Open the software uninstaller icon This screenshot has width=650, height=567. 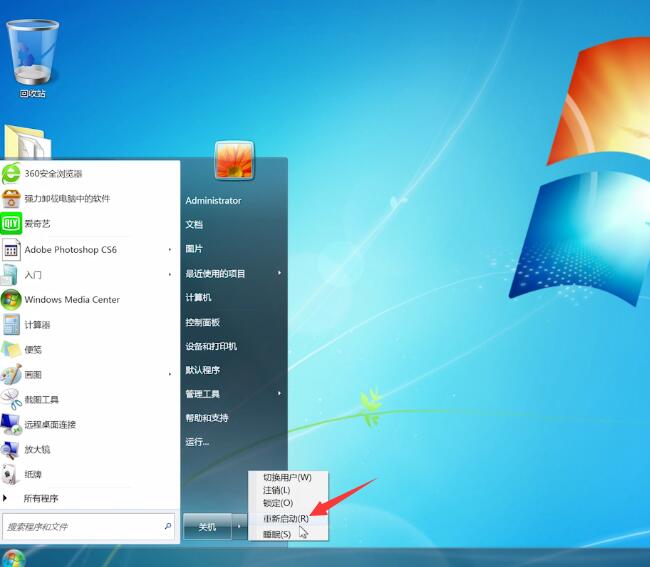11,199
